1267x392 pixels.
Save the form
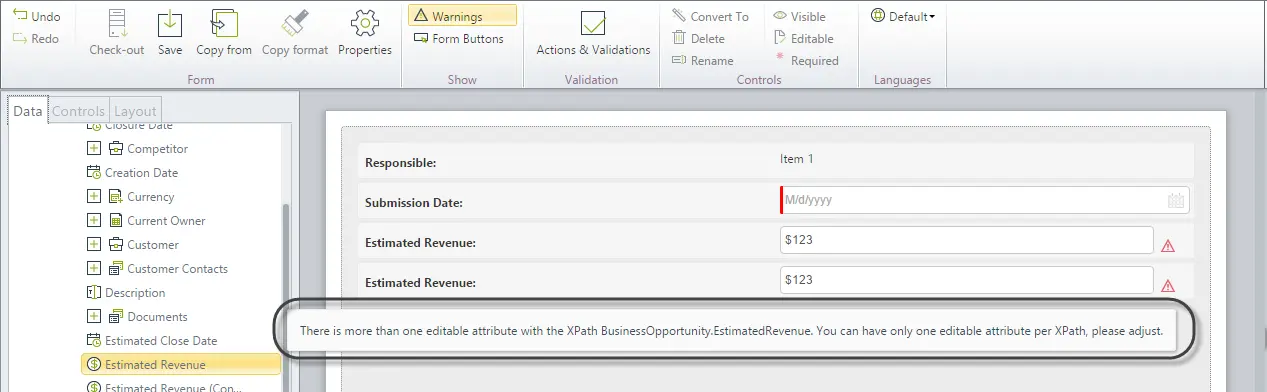coord(170,32)
